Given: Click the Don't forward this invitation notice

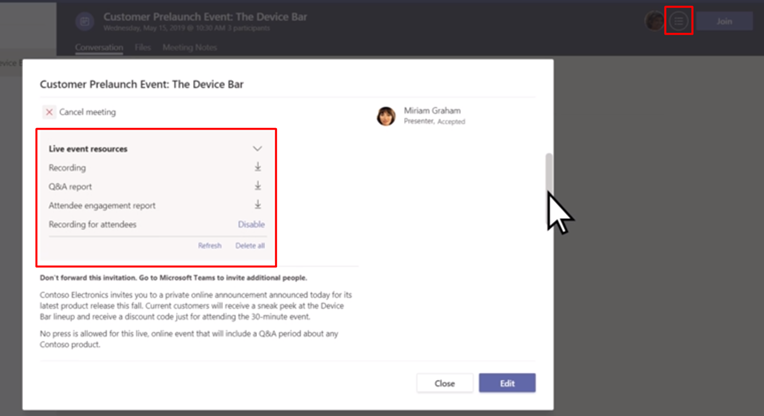Looking at the screenshot, I should pos(173,278).
